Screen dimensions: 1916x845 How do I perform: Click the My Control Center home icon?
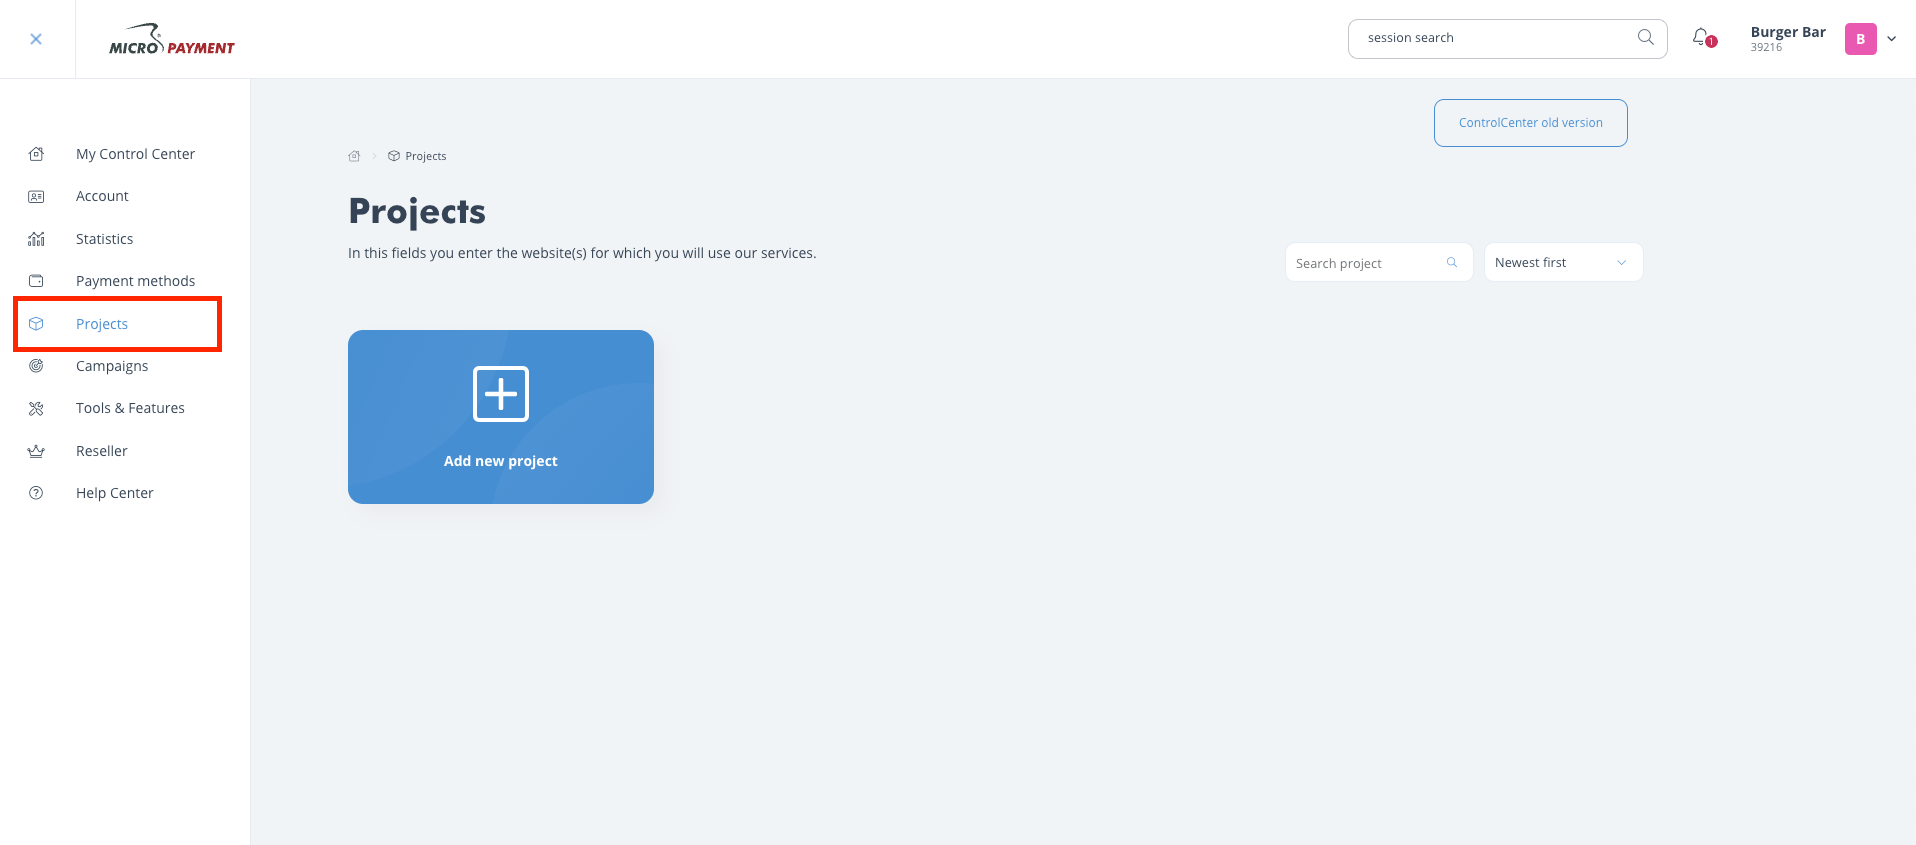tap(36, 154)
